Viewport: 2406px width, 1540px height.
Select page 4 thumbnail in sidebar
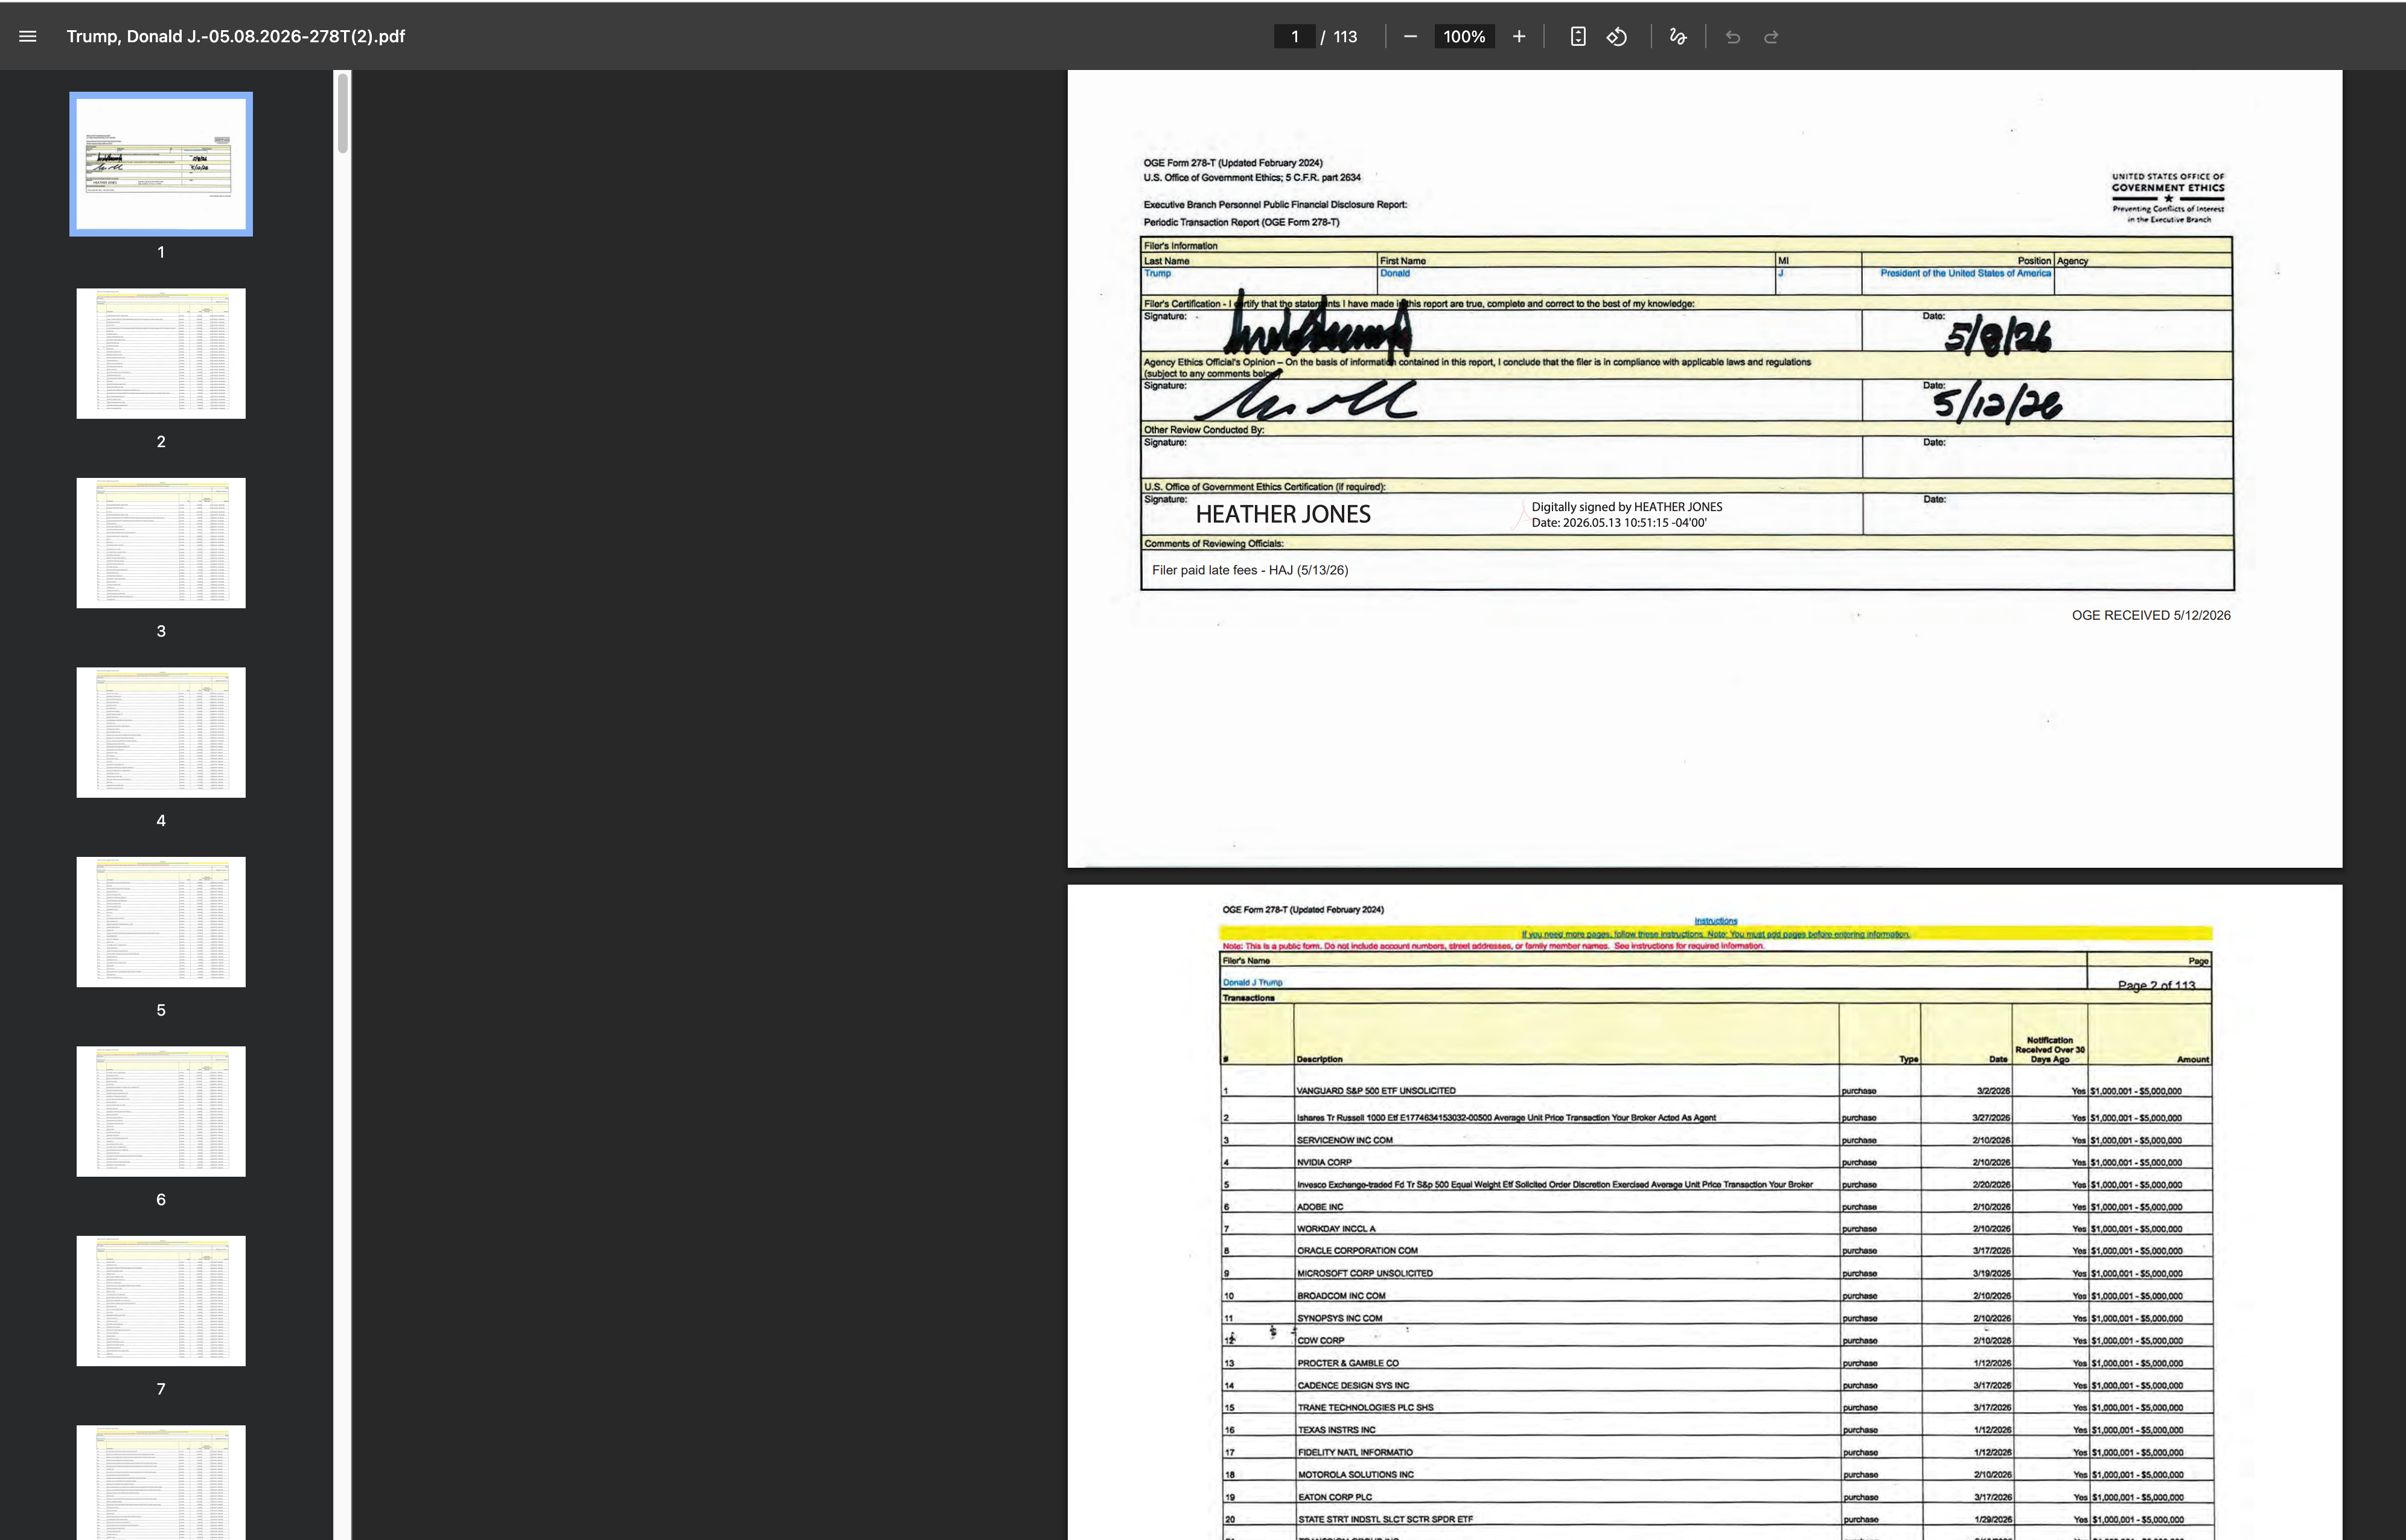coord(161,733)
